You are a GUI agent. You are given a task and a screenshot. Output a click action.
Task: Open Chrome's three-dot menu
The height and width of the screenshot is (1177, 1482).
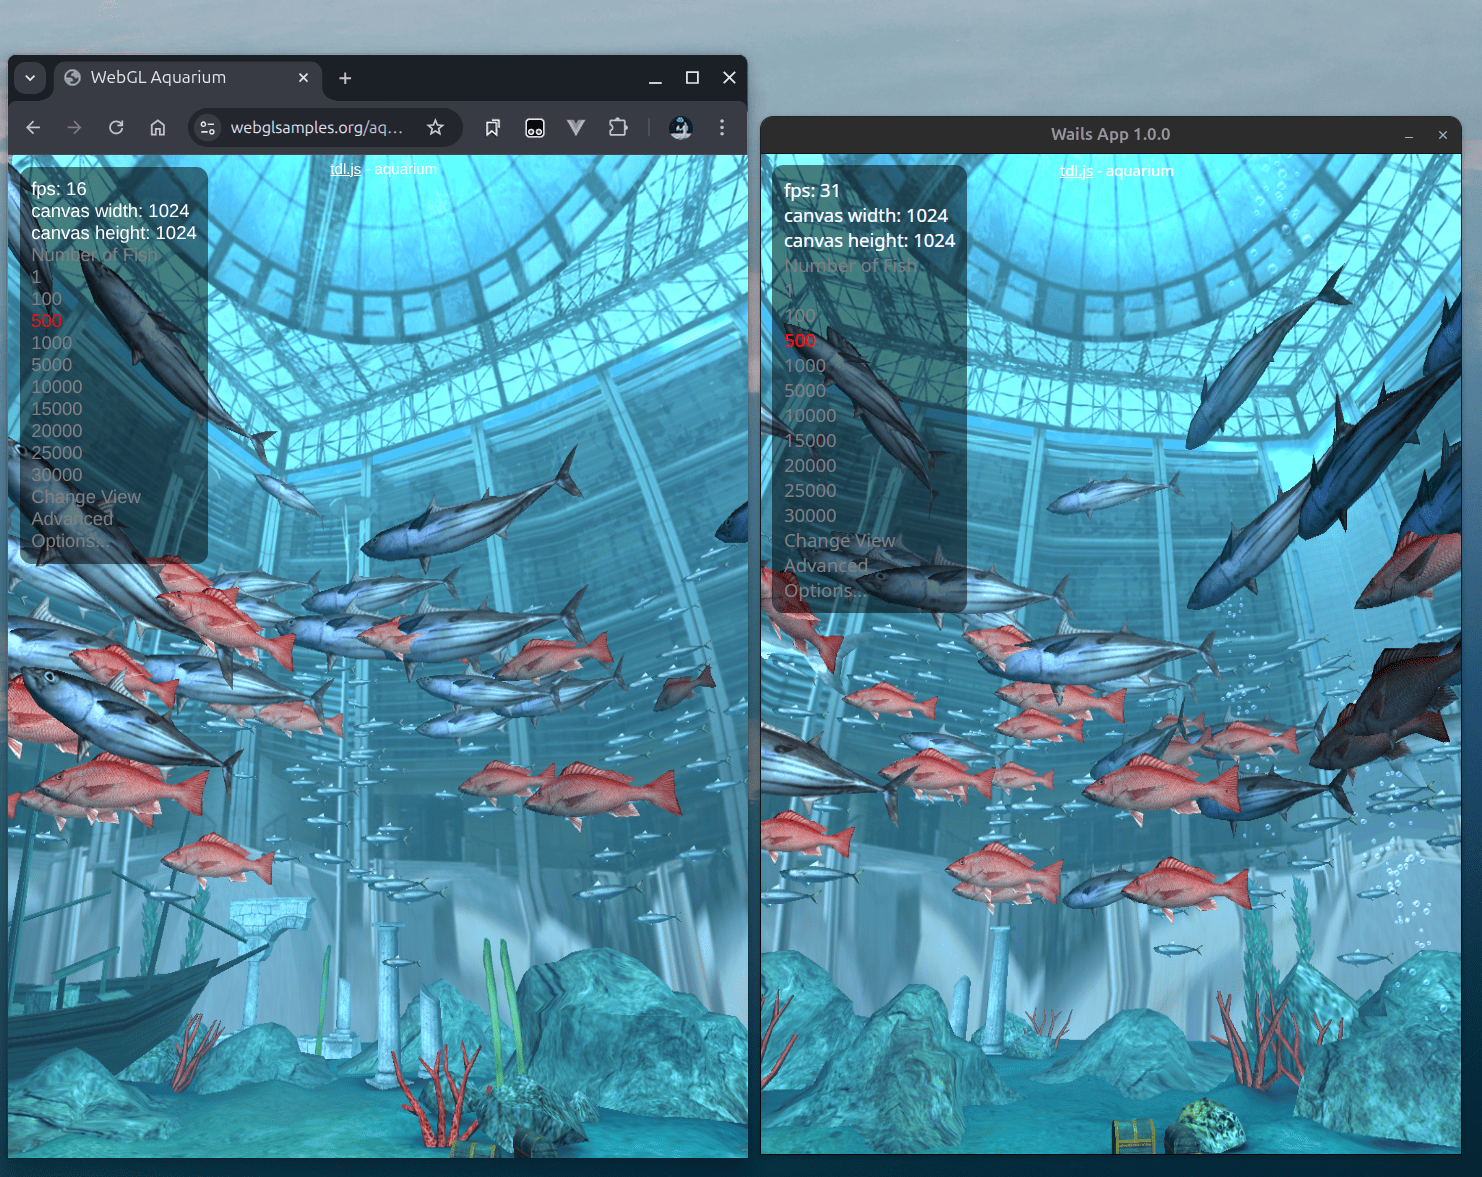coord(722,127)
